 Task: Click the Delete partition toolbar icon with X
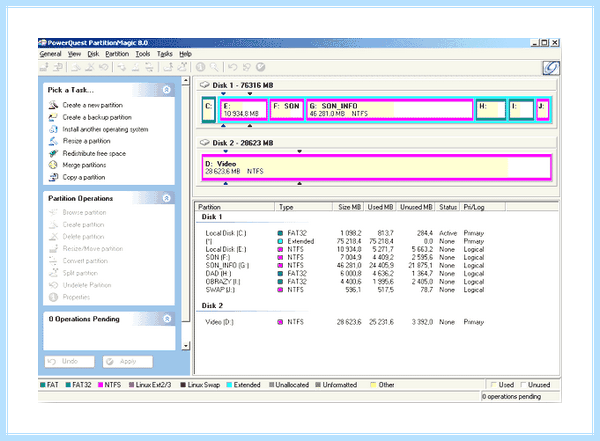90,67
